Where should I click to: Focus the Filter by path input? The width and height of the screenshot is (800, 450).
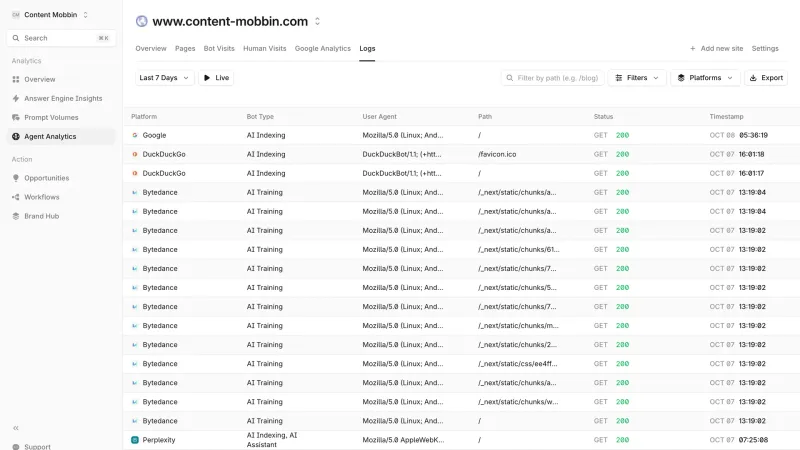click(x=553, y=78)
